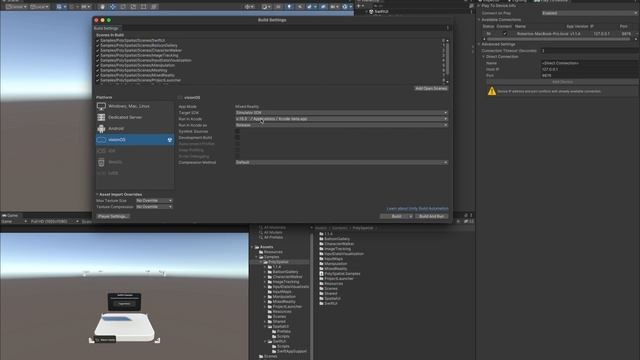This screenshot has width=640, height=360.
Task: Click the IP conflict warning icon
Action: pos(492,91)
